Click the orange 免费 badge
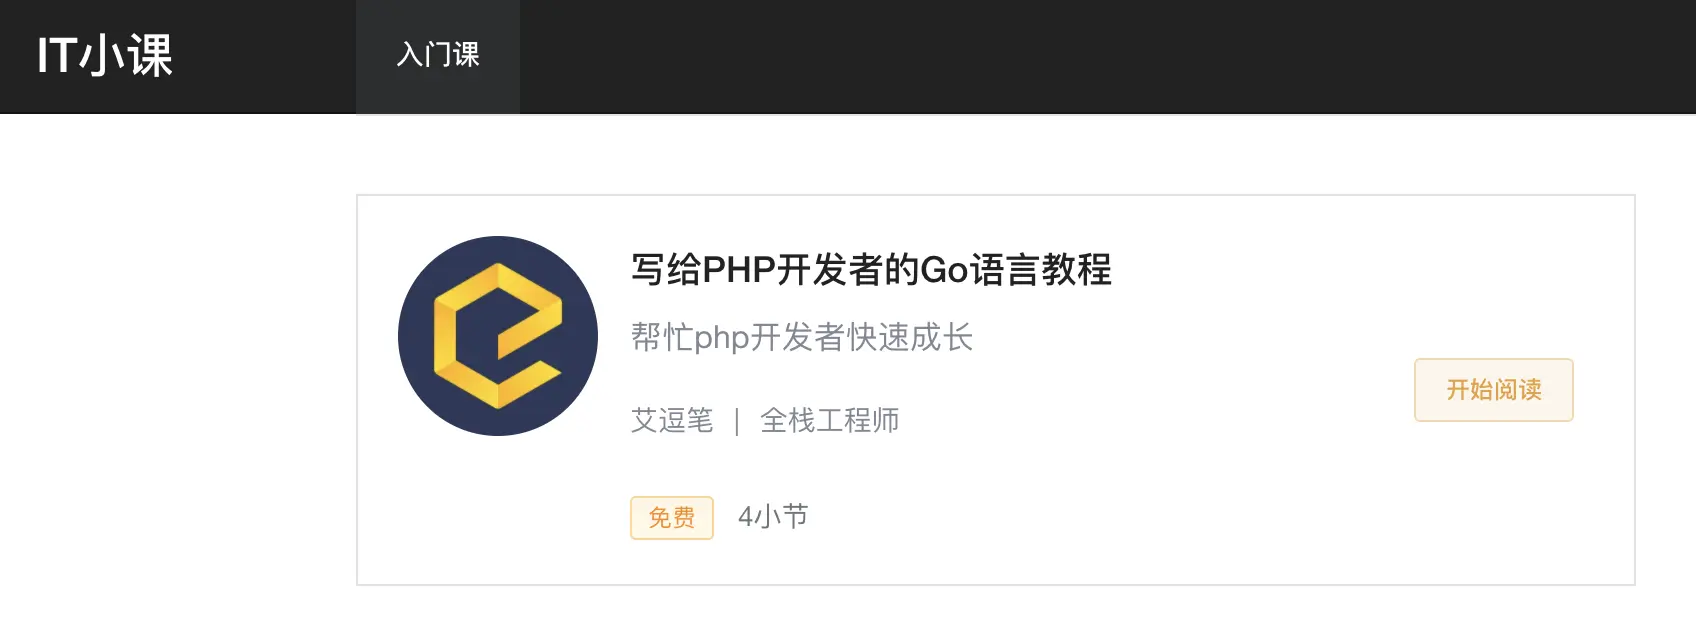Screen dimensions: 1696x622 pos(672,518)
